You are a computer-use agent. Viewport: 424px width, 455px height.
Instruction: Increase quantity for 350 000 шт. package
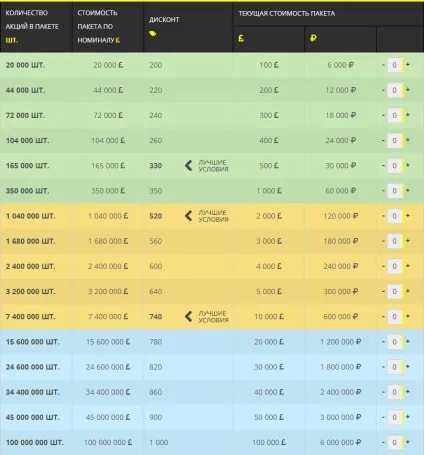[408, 190]
